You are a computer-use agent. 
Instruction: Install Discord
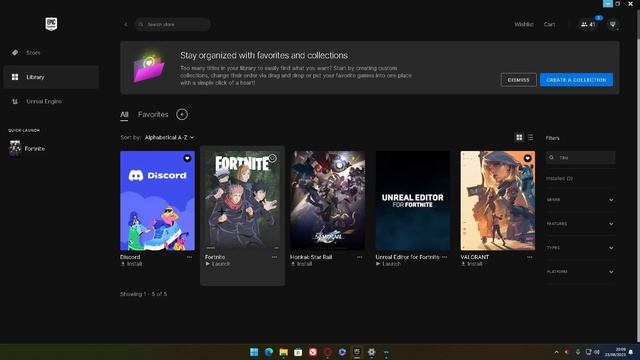click(131, 264)
